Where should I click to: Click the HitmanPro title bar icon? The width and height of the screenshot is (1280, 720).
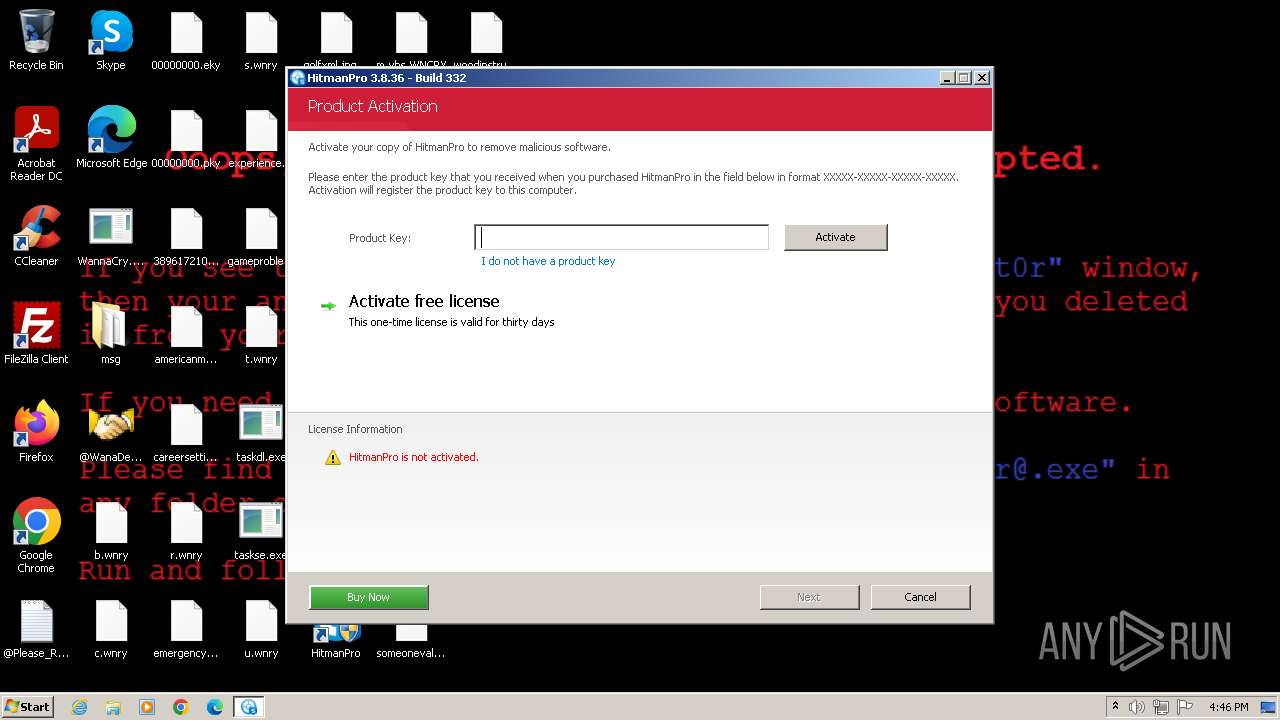click(x=297, y=78)
